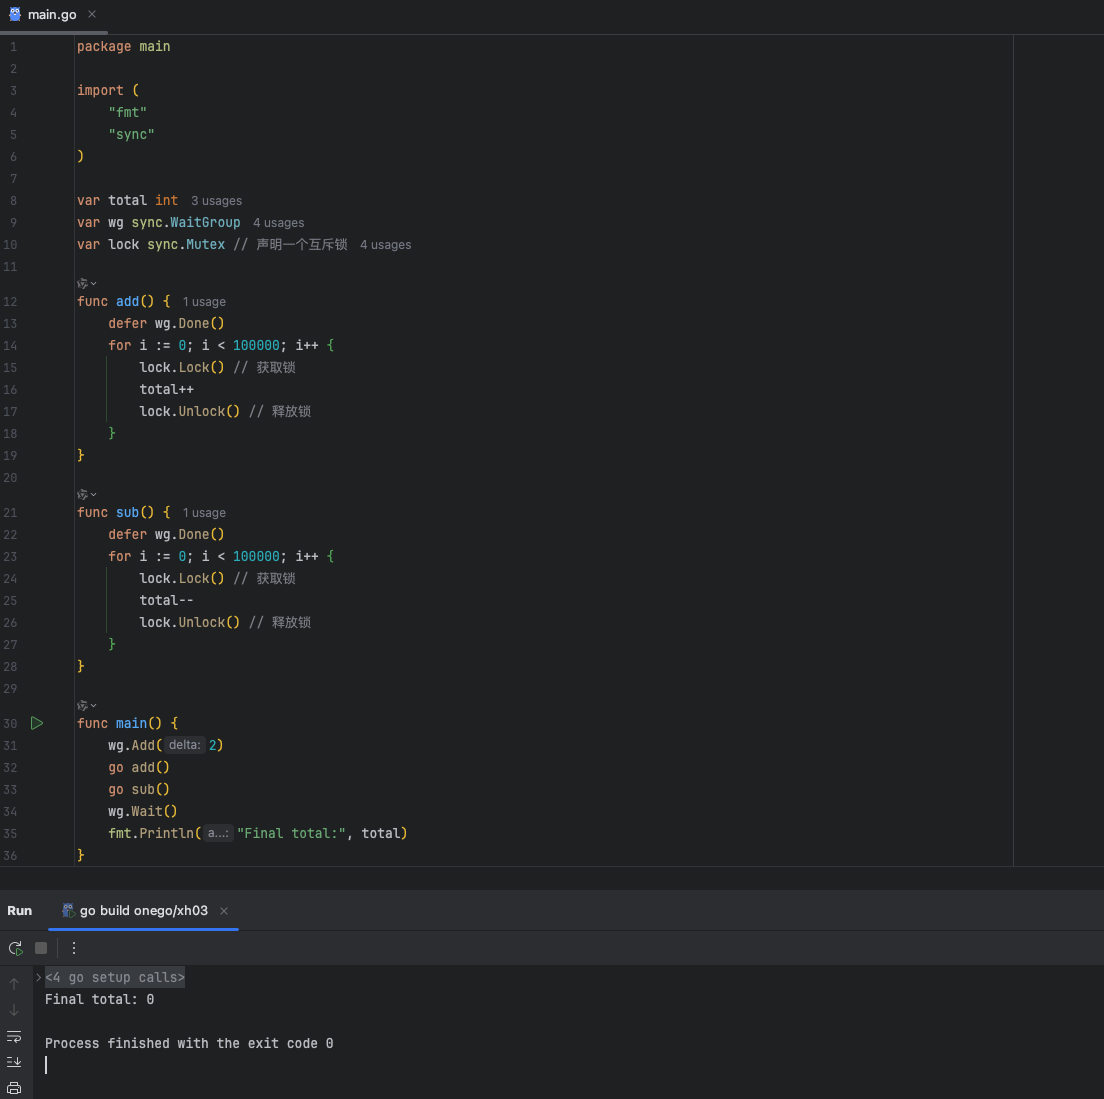Viewport: 1104px width, 1099px height.
Task: Click the "Final total:" string literal
Action: [291, 833]
